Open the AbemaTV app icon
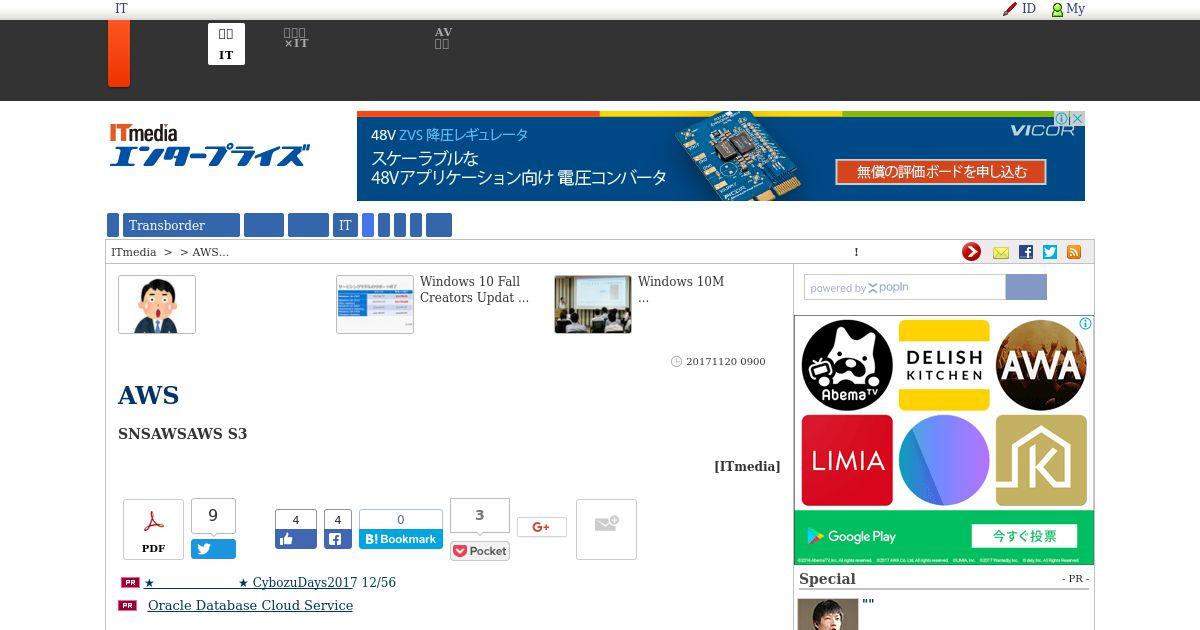This screenshot has width=1200, height=630. tap(847, 365)
